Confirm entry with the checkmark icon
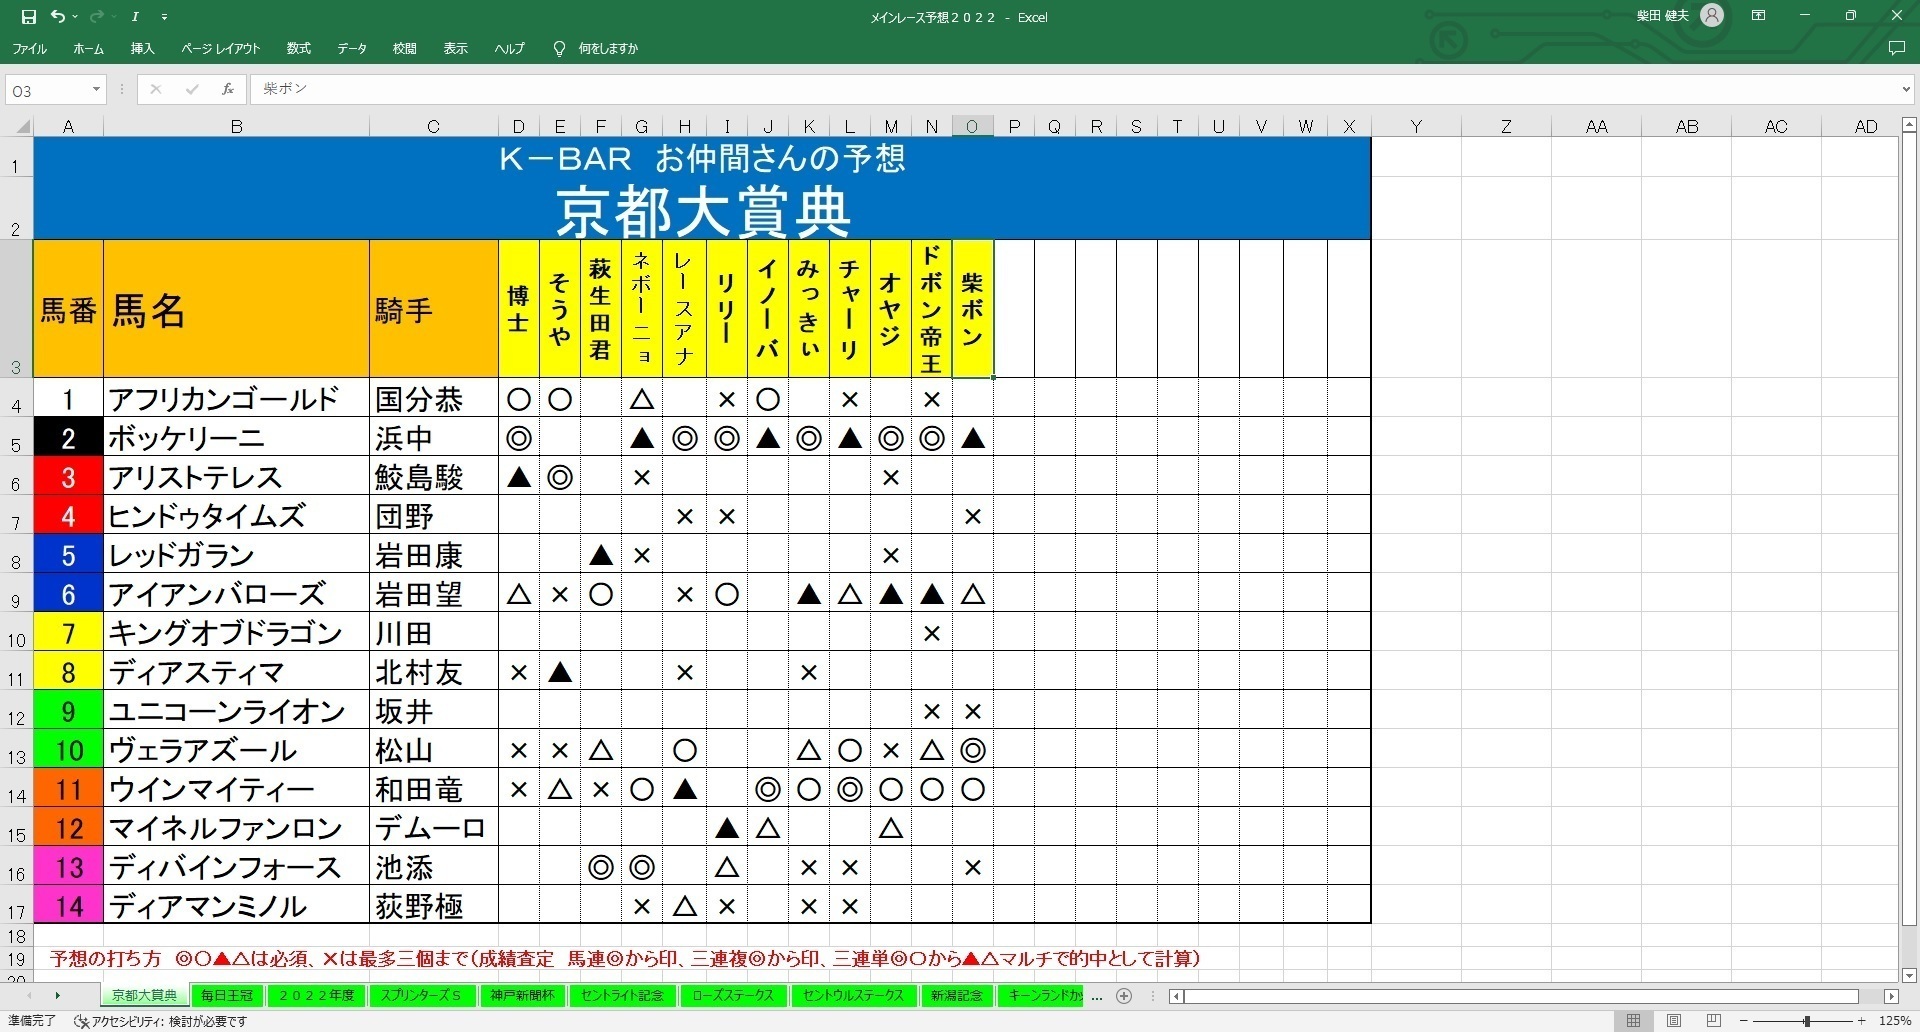1920x1032 pixels. pos(191,89)
